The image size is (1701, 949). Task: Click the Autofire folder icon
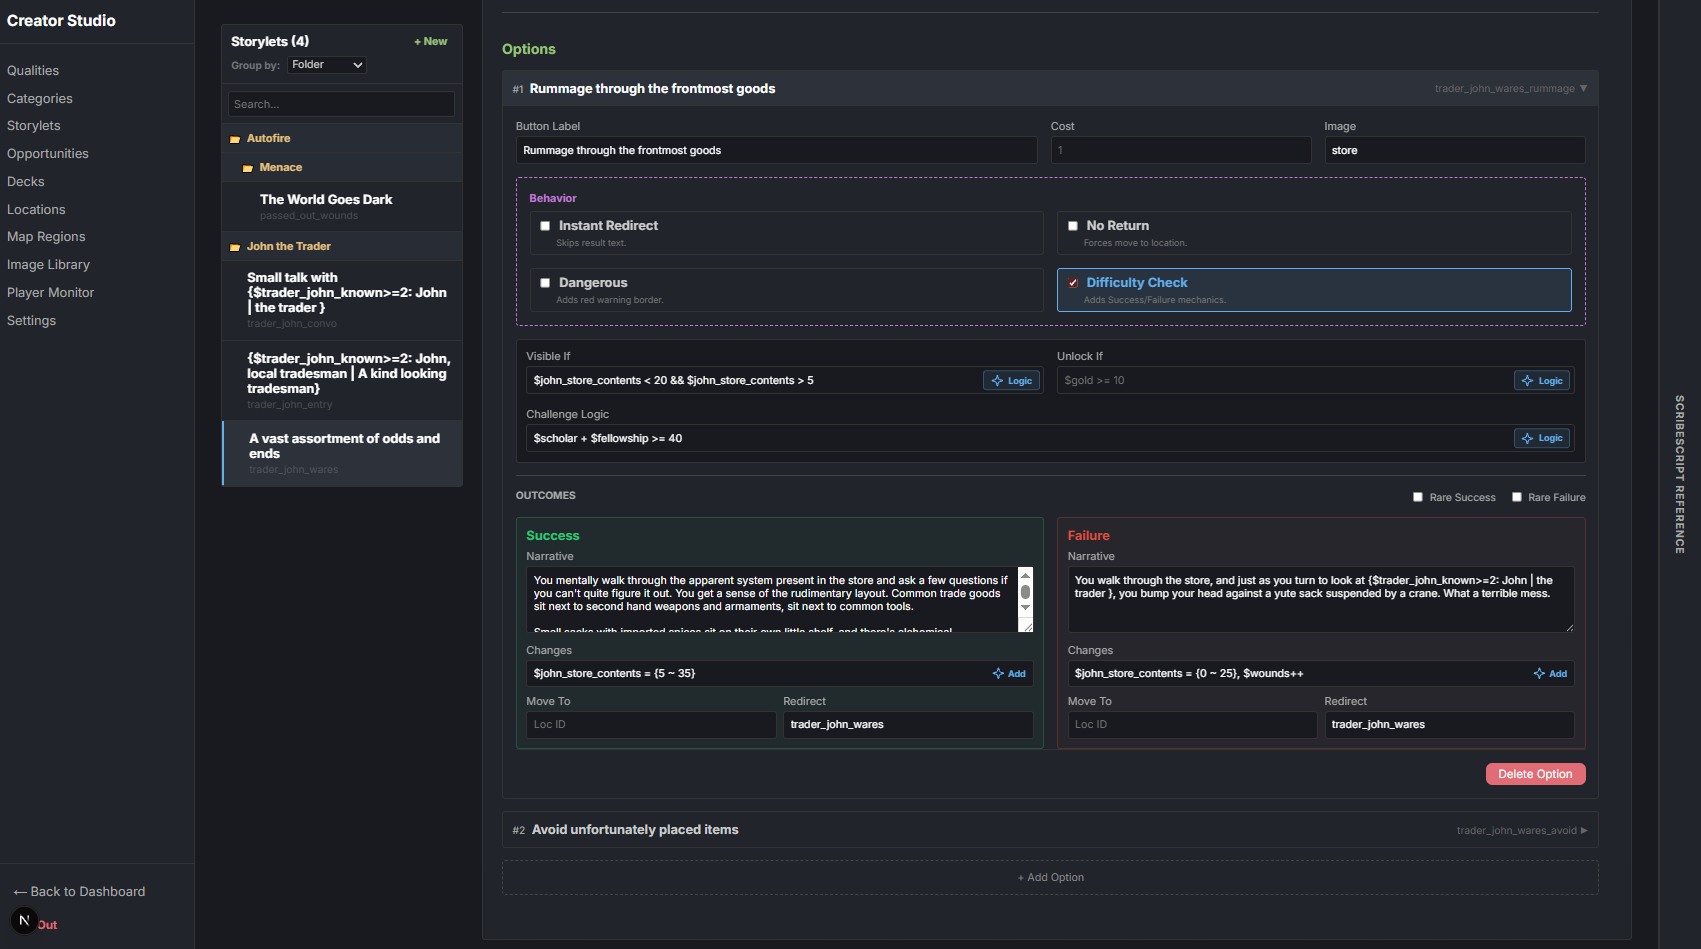pyautogui.click(x=235, y=139)
